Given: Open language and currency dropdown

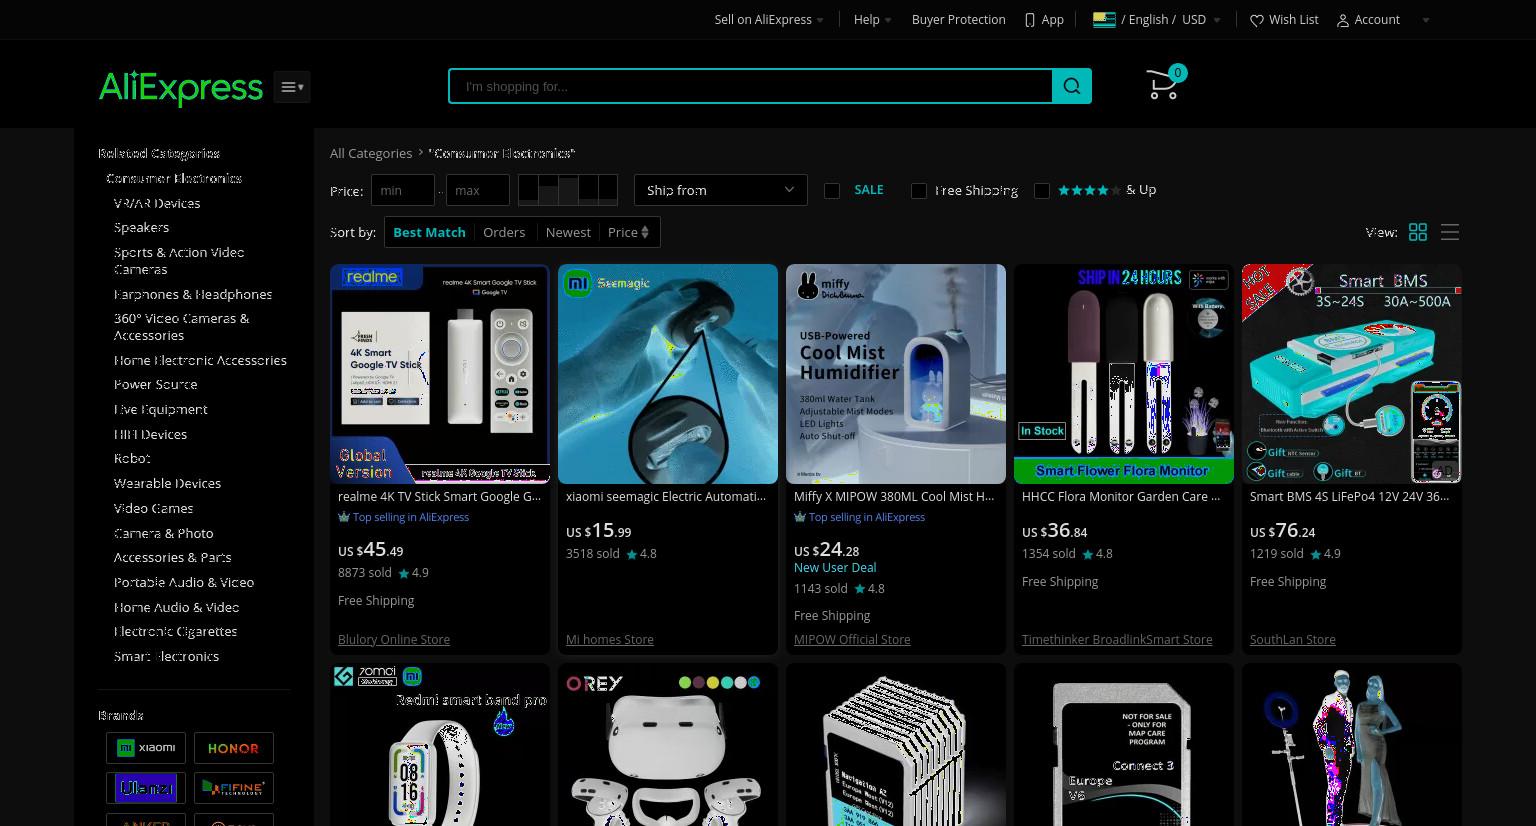Looking at the screenshot, I should [x=1157, y=20].
